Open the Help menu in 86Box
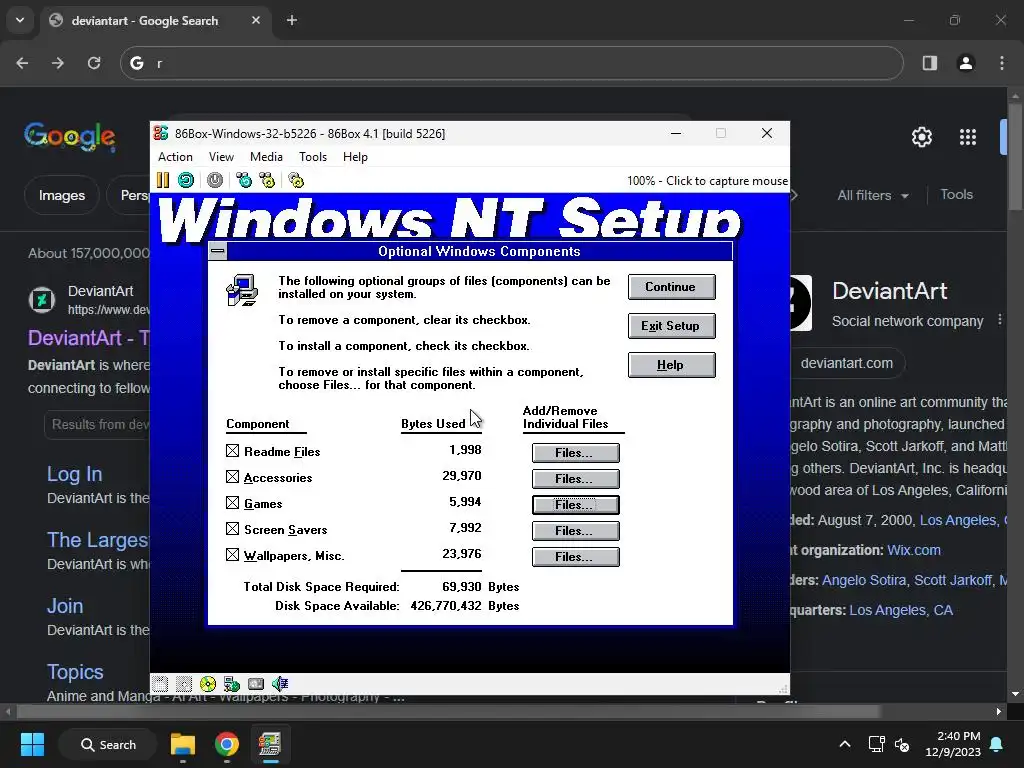 click(x=355, y=157)
